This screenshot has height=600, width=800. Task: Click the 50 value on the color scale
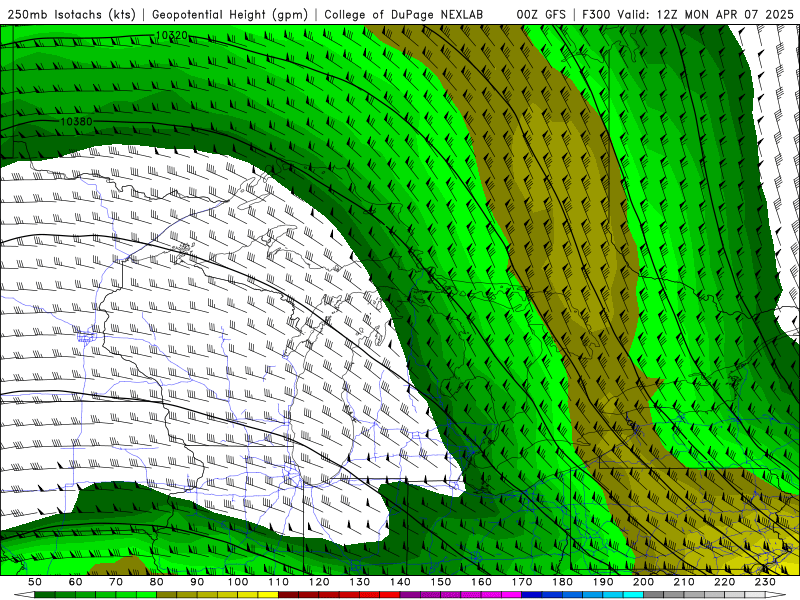[35, 582]
